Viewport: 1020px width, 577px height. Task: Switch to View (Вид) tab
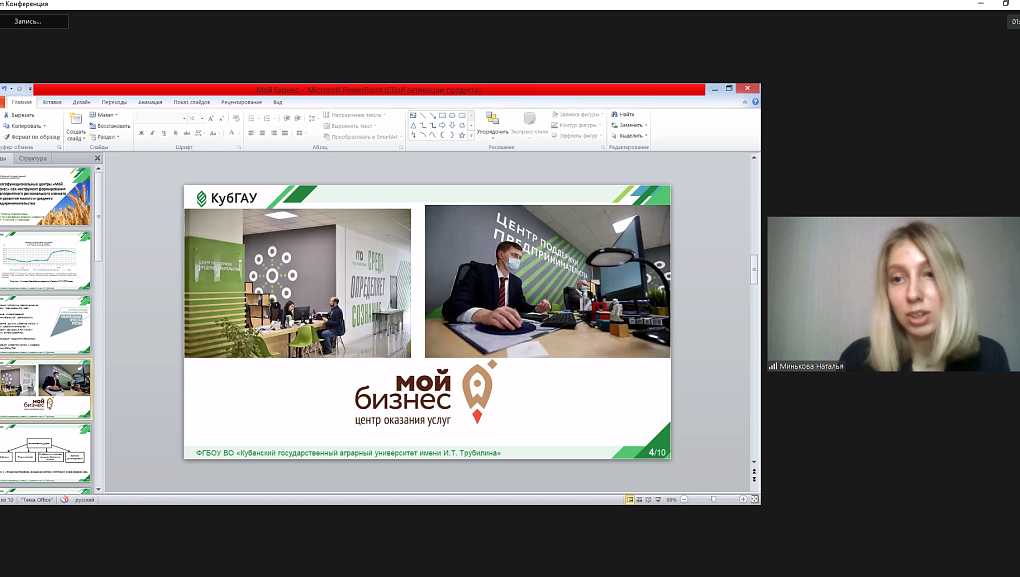[278, 102]
